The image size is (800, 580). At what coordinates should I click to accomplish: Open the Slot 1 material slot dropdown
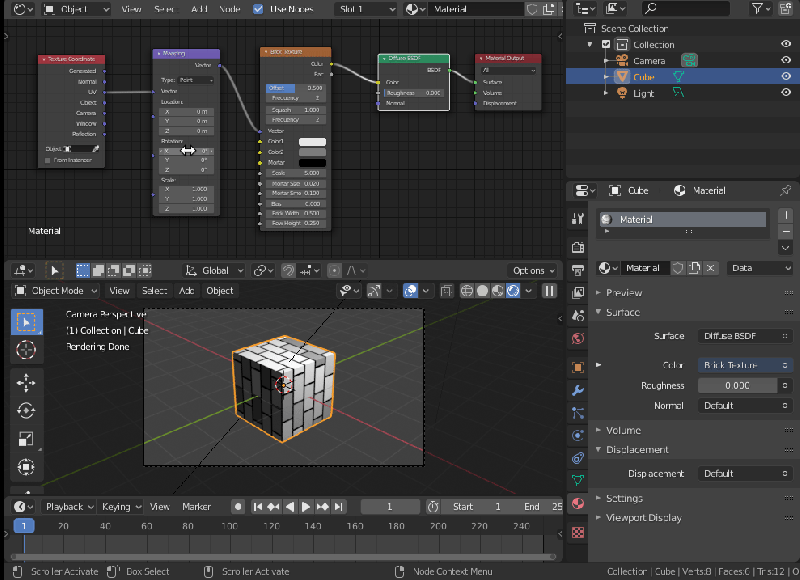[365, 9]
